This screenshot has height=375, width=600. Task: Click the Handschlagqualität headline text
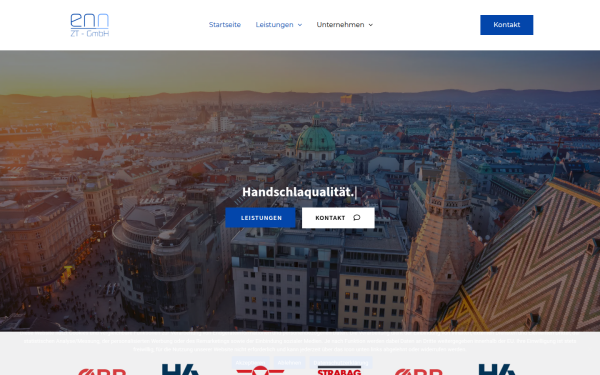298,192
